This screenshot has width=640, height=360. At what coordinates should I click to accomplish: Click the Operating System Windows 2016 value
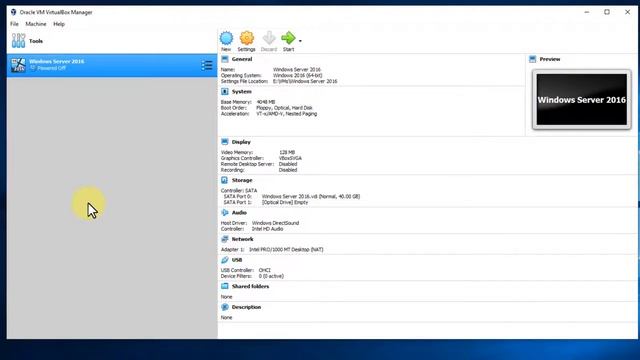tap(298, 76)
